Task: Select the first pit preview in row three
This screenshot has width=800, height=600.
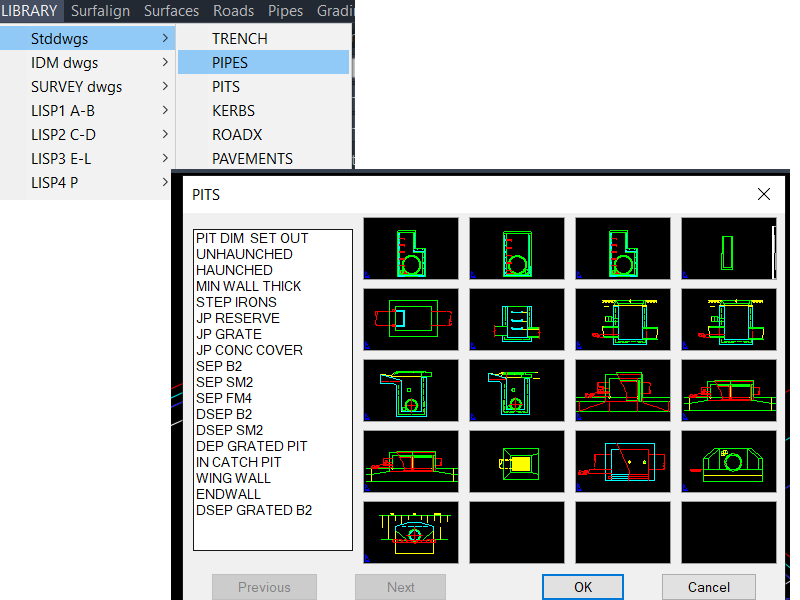Action: 410,390
